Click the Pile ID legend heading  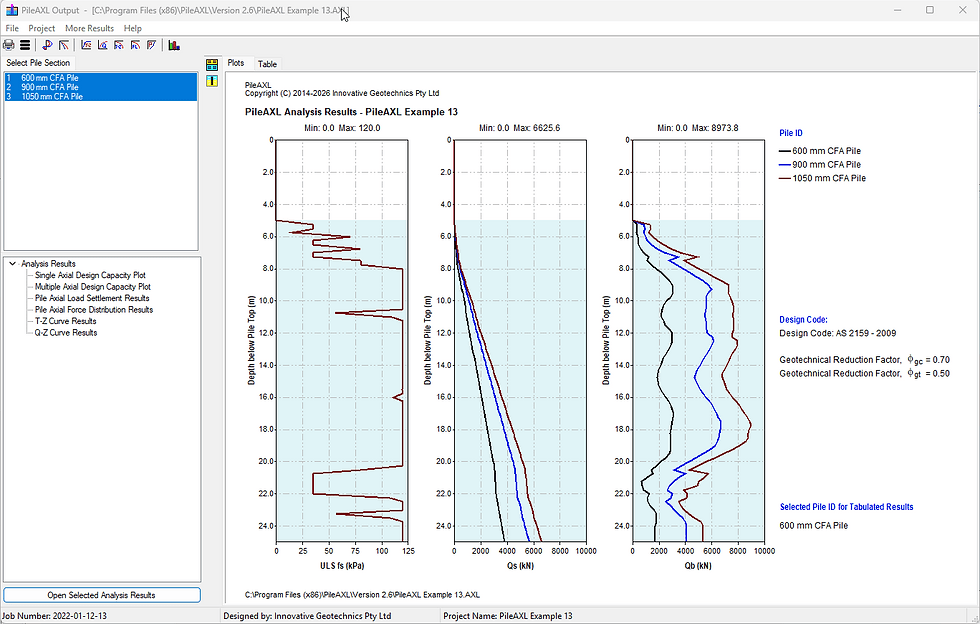click(791, 133)
